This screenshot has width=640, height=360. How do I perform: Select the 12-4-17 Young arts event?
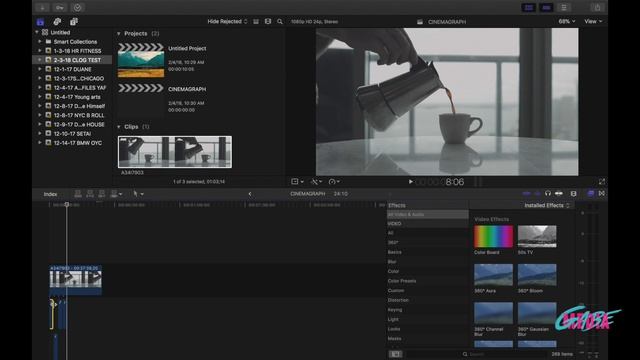(x=72, y=97)
